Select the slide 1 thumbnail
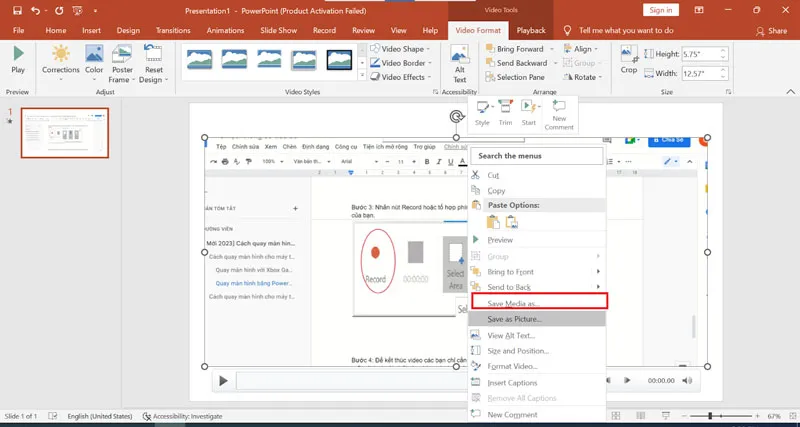The width and height of the screenshot is (800, 427). tap(65, 133)
